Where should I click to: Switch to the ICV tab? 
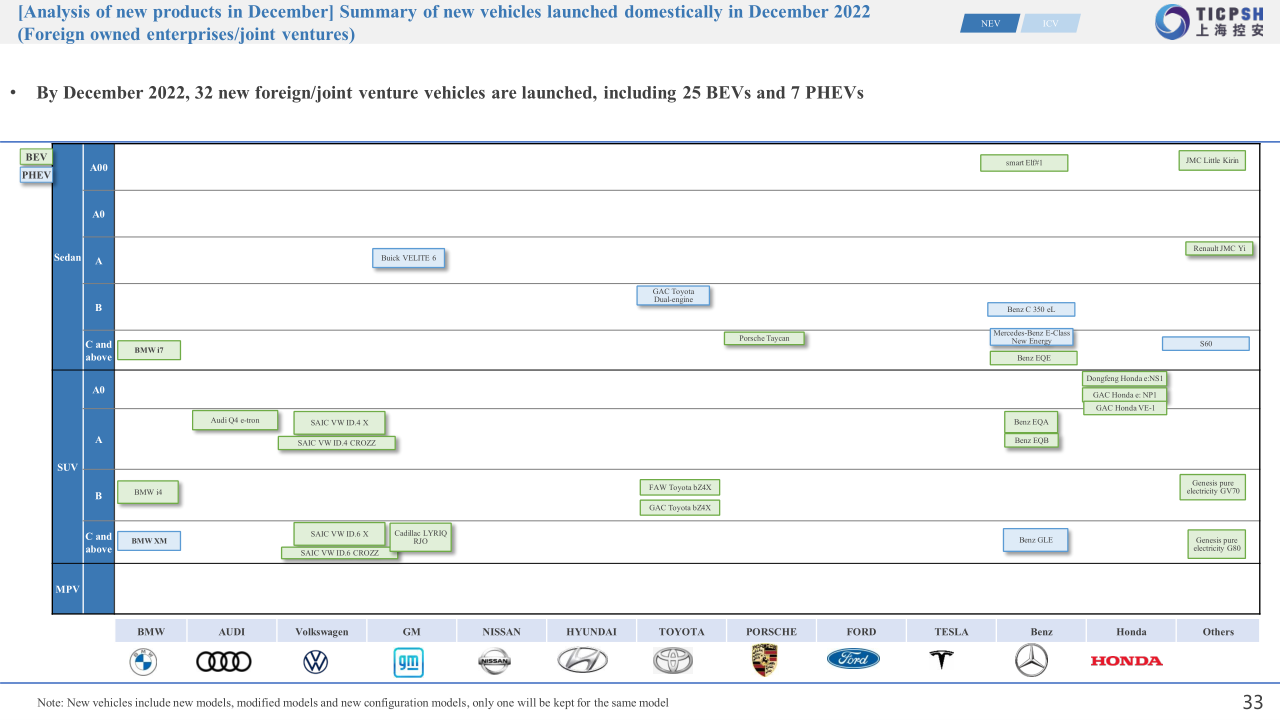[1050, 24]
